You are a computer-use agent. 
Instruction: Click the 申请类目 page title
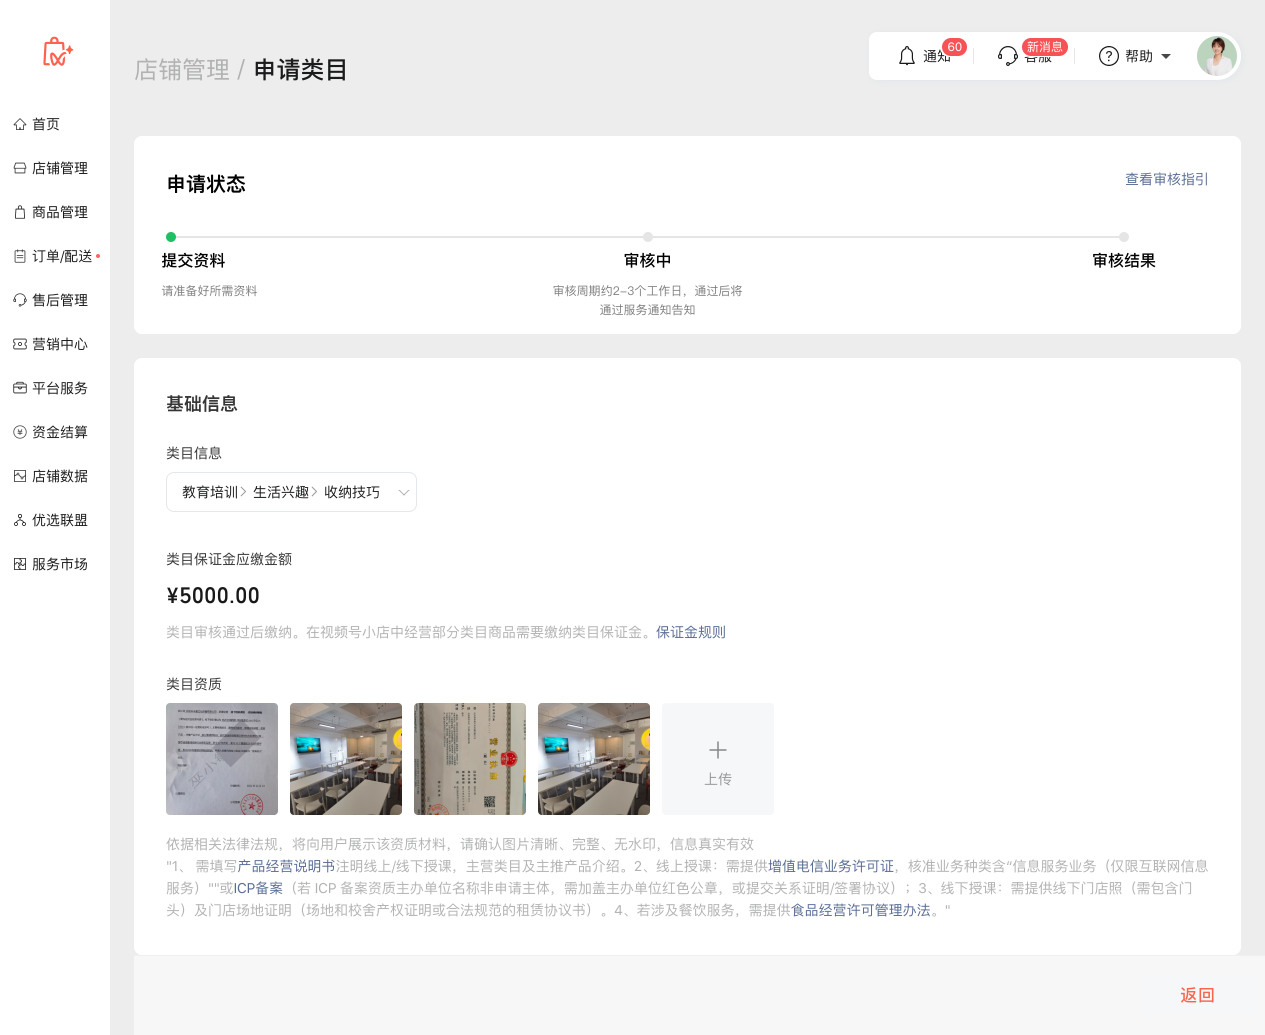[x=300, y=70]
